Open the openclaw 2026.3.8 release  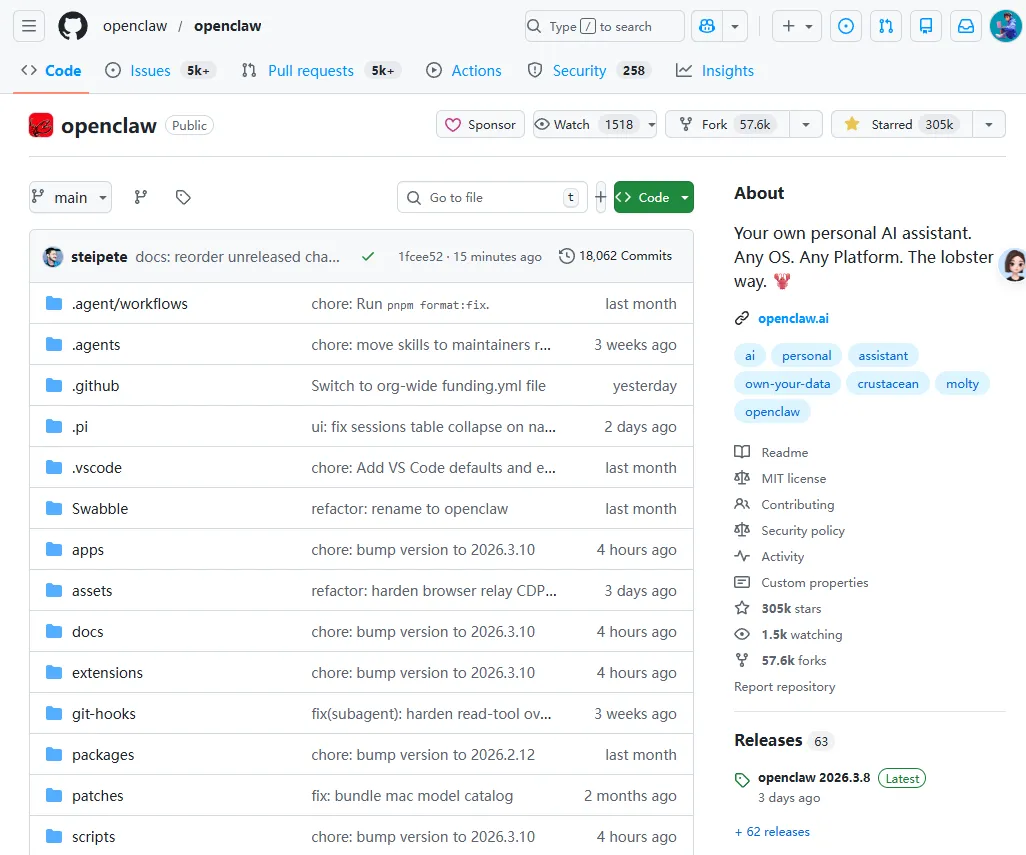click(814, 778)
